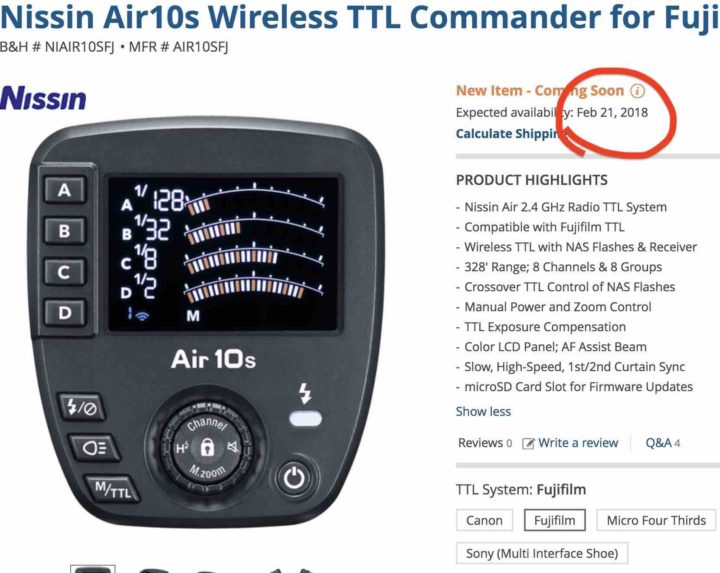Image resolution: width=720 pixels, height=573 pixels.
Task: Select the Canon TTL system option
Action: (484, 520)
